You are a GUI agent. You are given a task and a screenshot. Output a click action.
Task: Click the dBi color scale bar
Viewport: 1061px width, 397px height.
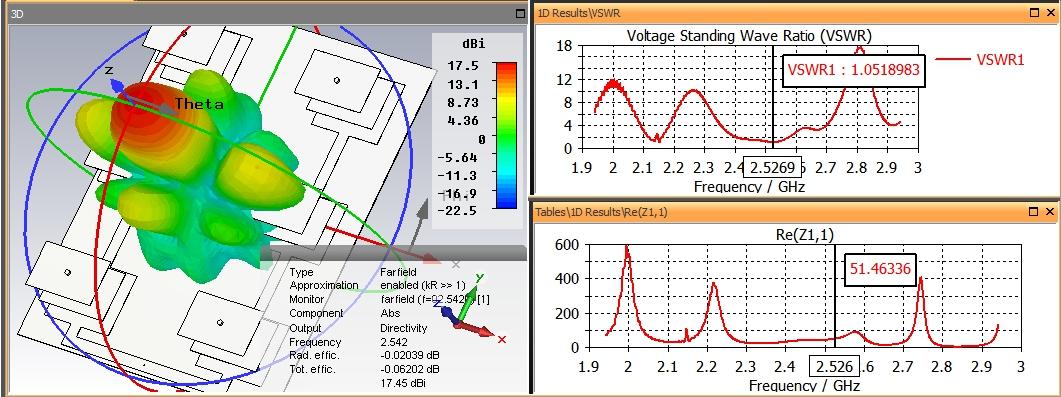tap(505, 135)
